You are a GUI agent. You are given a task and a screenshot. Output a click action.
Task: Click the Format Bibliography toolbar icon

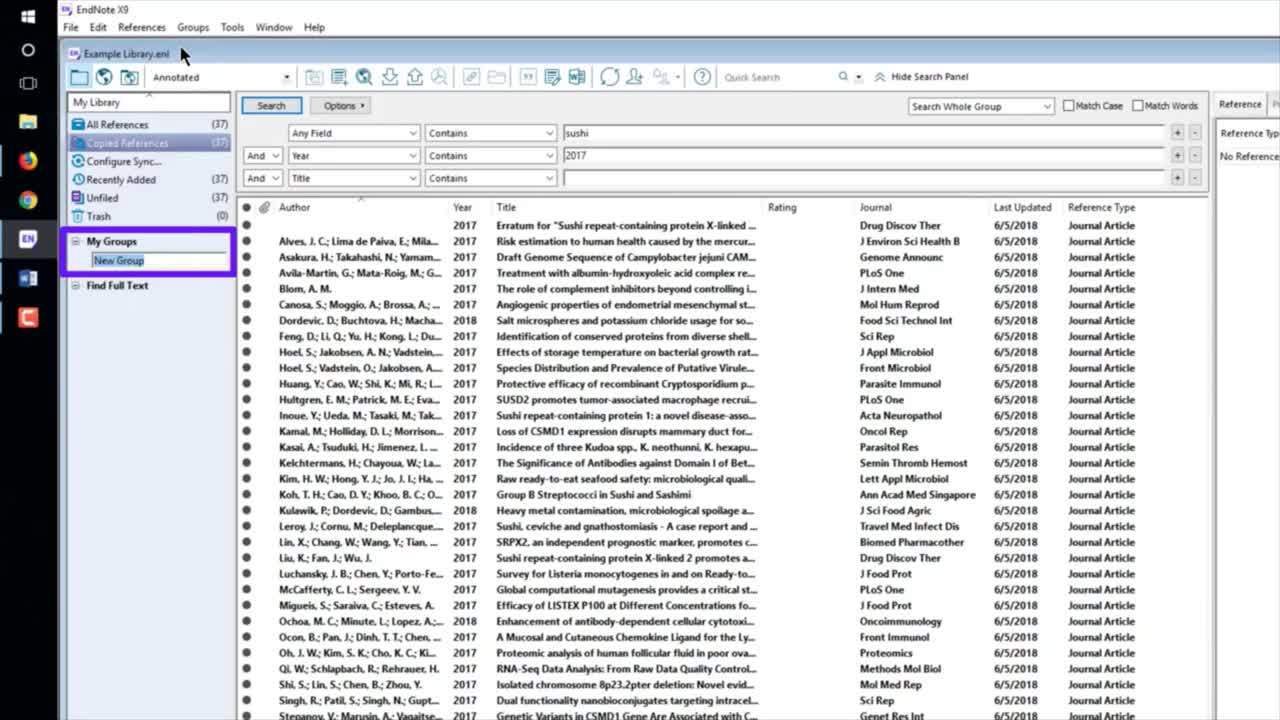(552, 77)
